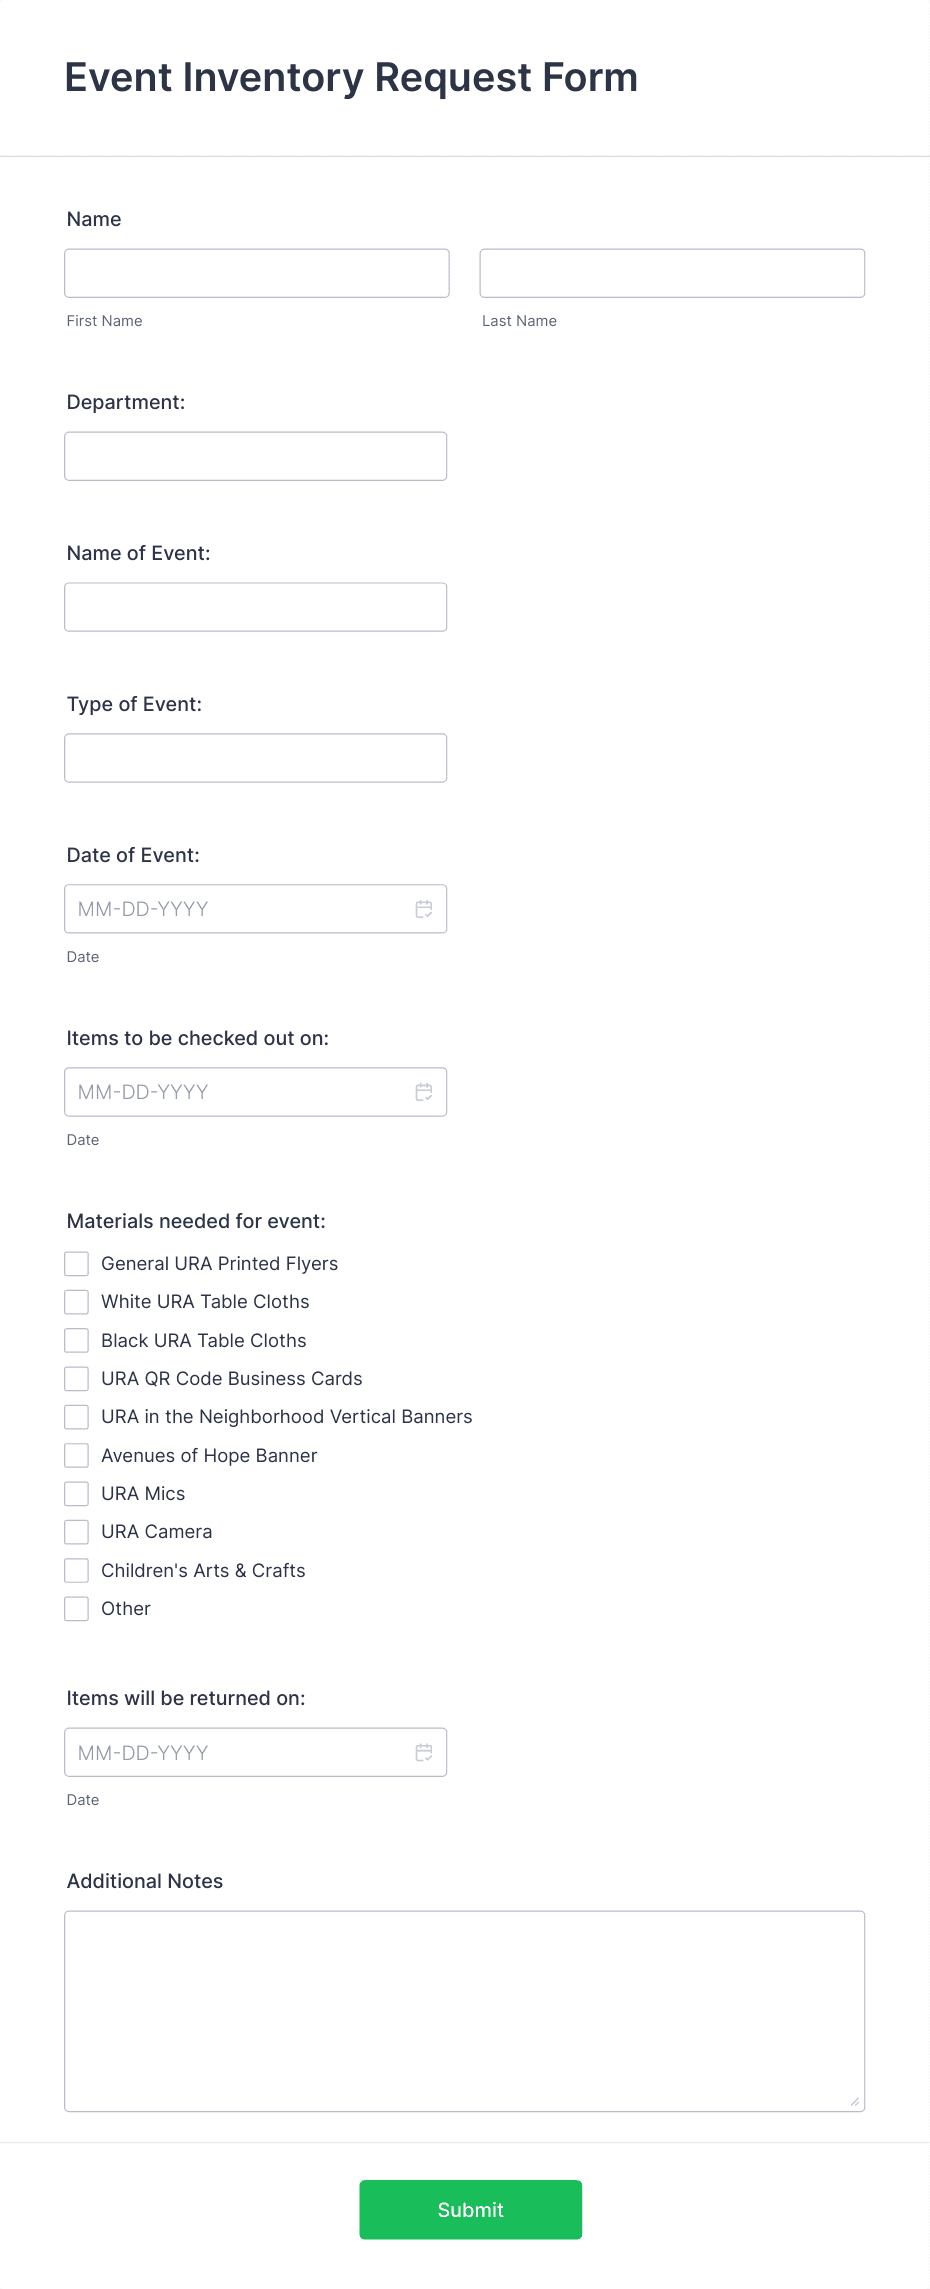Select White URA Table Cloths material

coord(76,1301)
